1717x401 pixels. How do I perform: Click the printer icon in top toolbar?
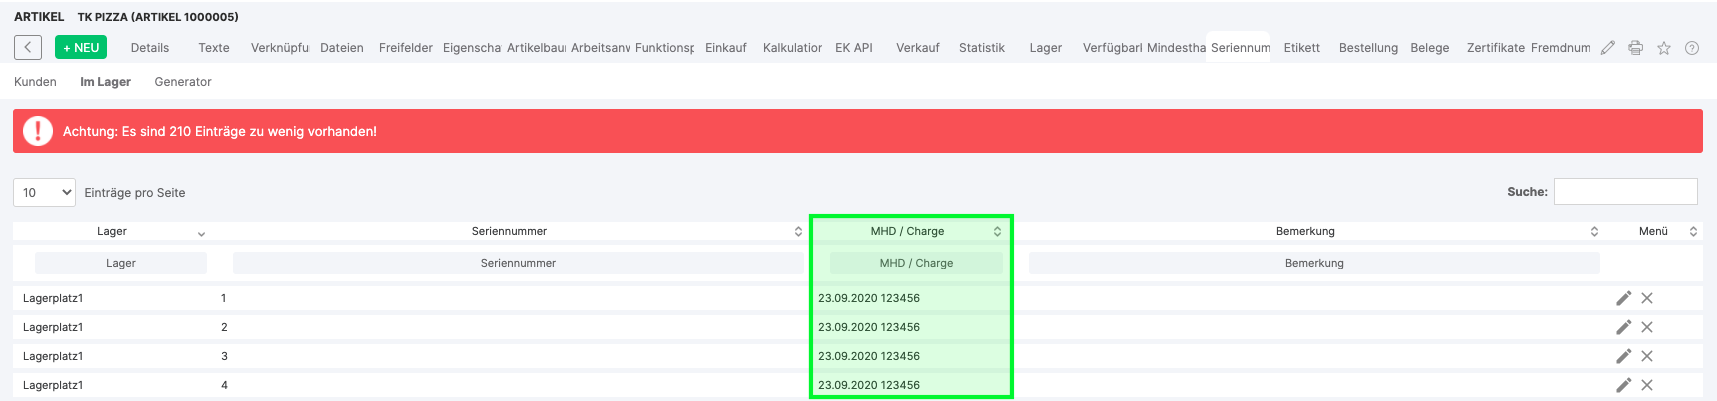[x=1635, y=48]
